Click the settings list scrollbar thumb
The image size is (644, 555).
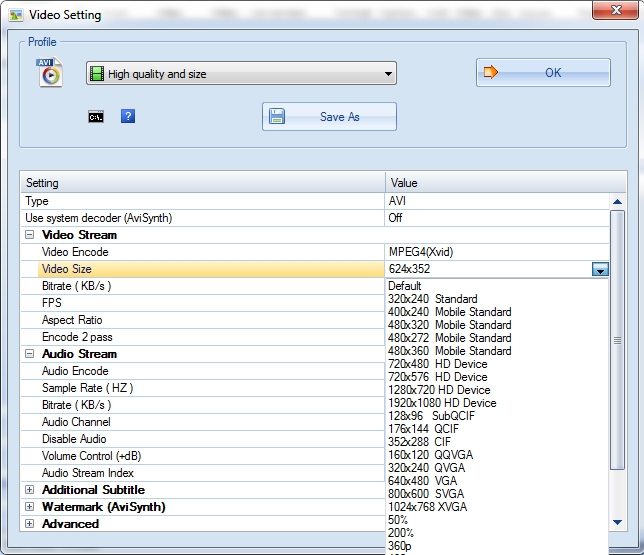coord(617,340)
